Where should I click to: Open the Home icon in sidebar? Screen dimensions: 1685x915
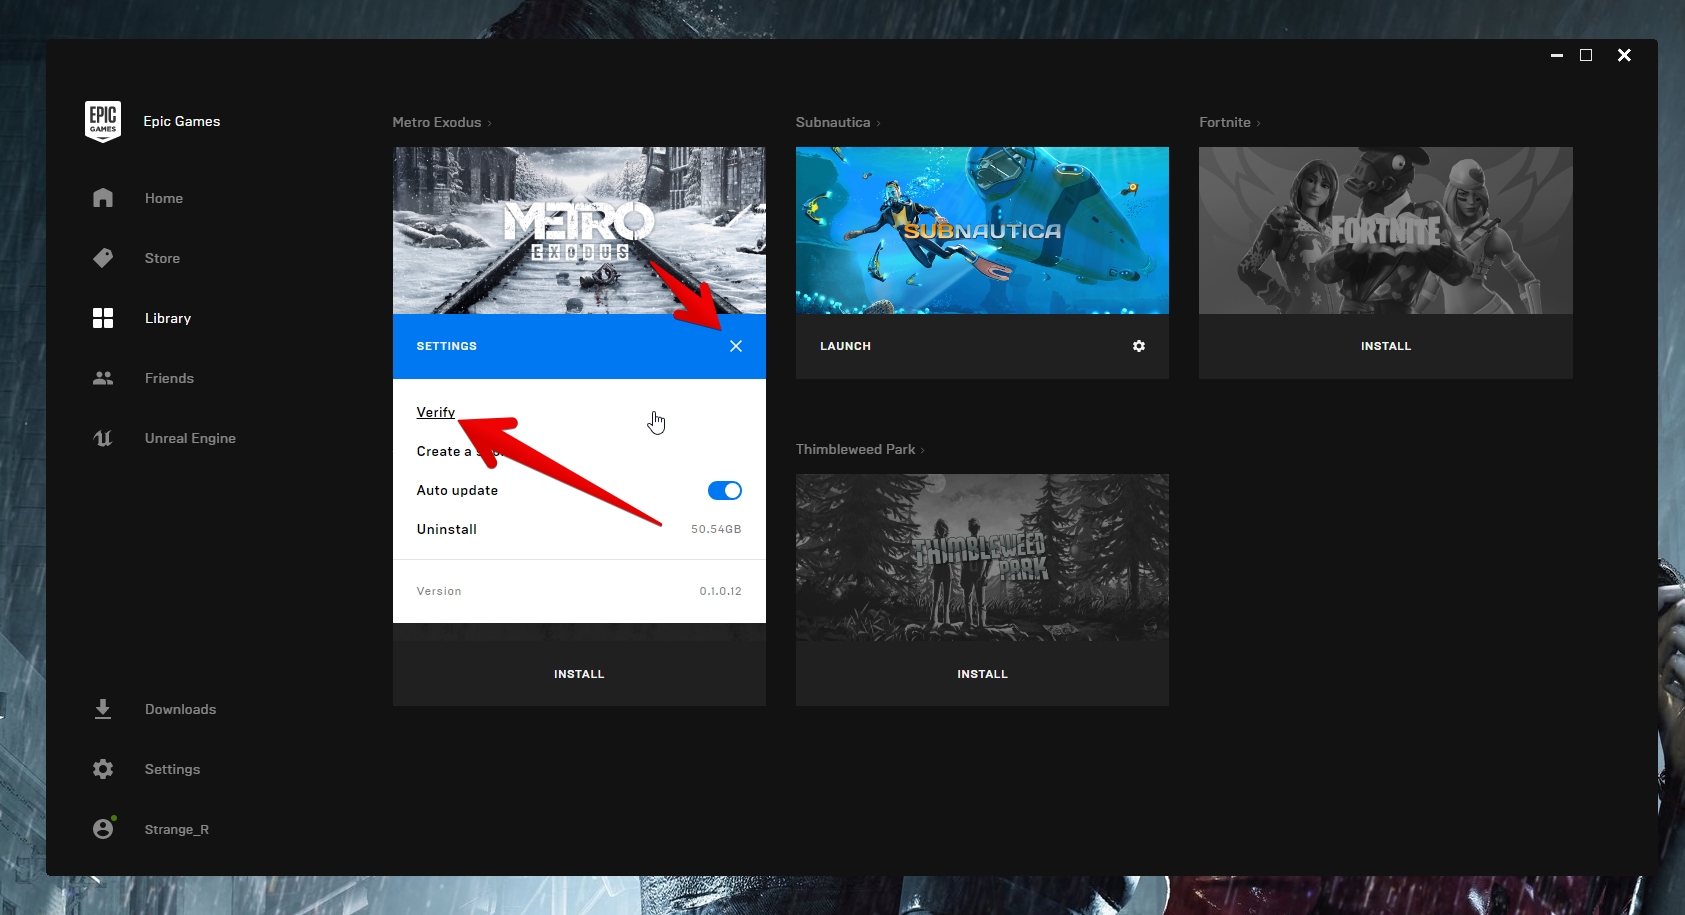coord(103,198)
